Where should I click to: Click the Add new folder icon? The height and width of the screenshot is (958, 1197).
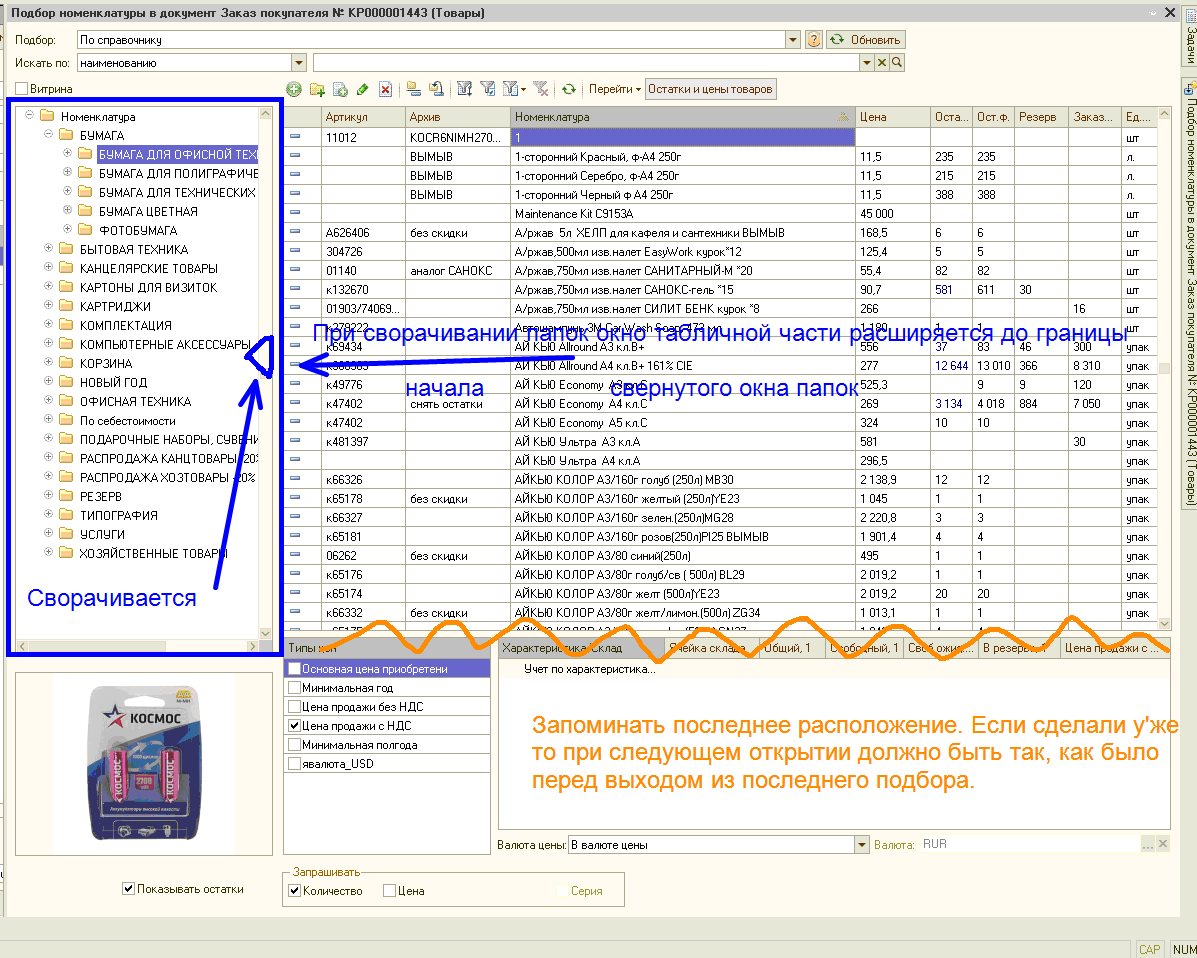pos(317,89)
